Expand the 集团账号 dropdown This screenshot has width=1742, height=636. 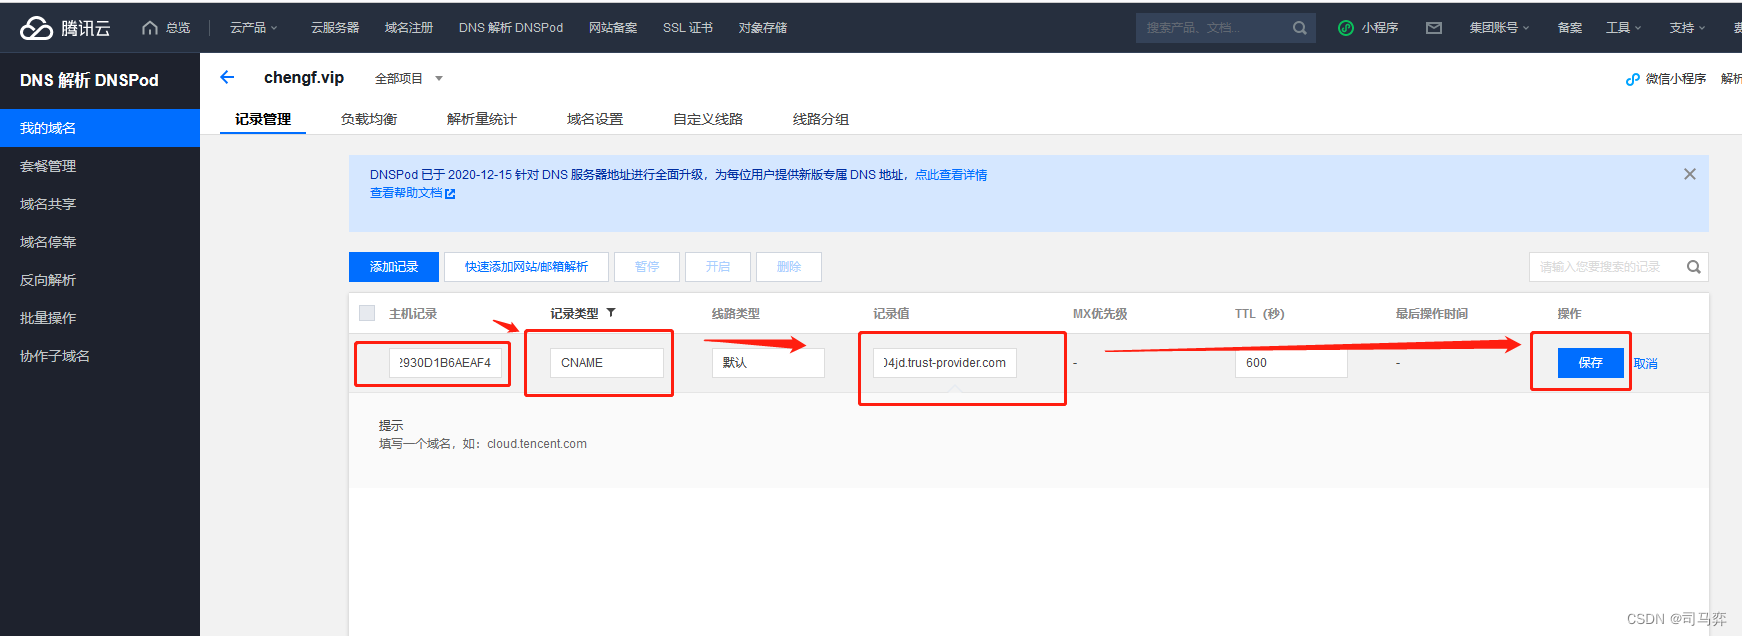click(x=1499, y=28)
